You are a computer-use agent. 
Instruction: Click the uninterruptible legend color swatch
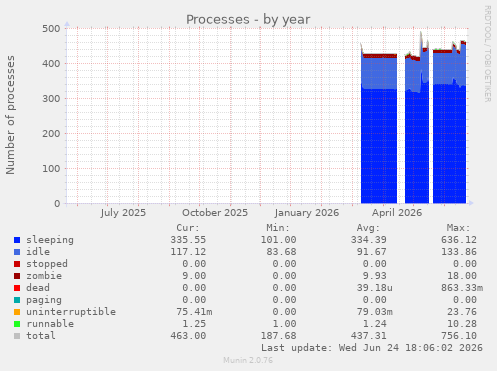(x=17, y=312)
